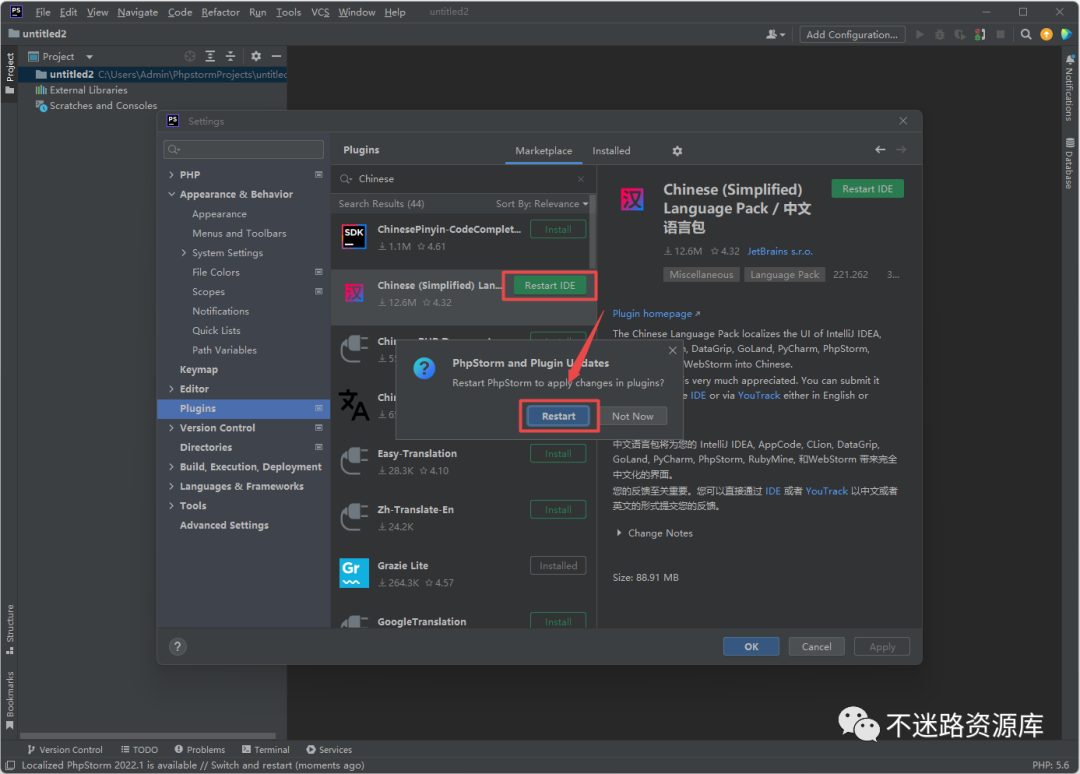Screen dimensions: 1080x774
Task: Open the Structure side tool window
Action: [10, 629]
